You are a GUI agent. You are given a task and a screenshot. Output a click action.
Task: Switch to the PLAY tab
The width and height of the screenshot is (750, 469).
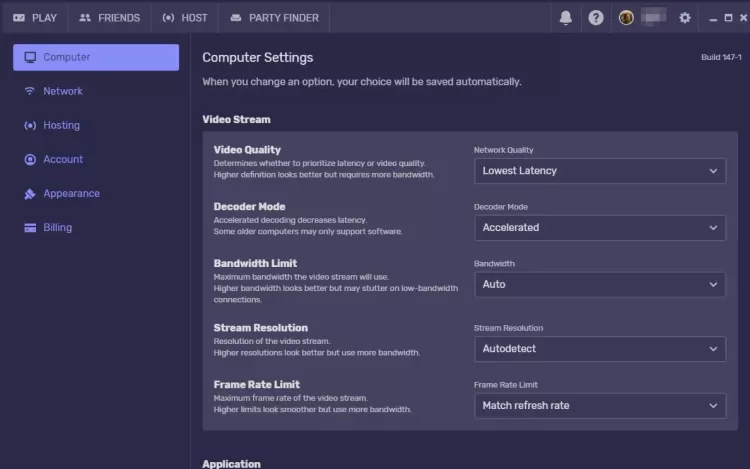click(34, 18)
